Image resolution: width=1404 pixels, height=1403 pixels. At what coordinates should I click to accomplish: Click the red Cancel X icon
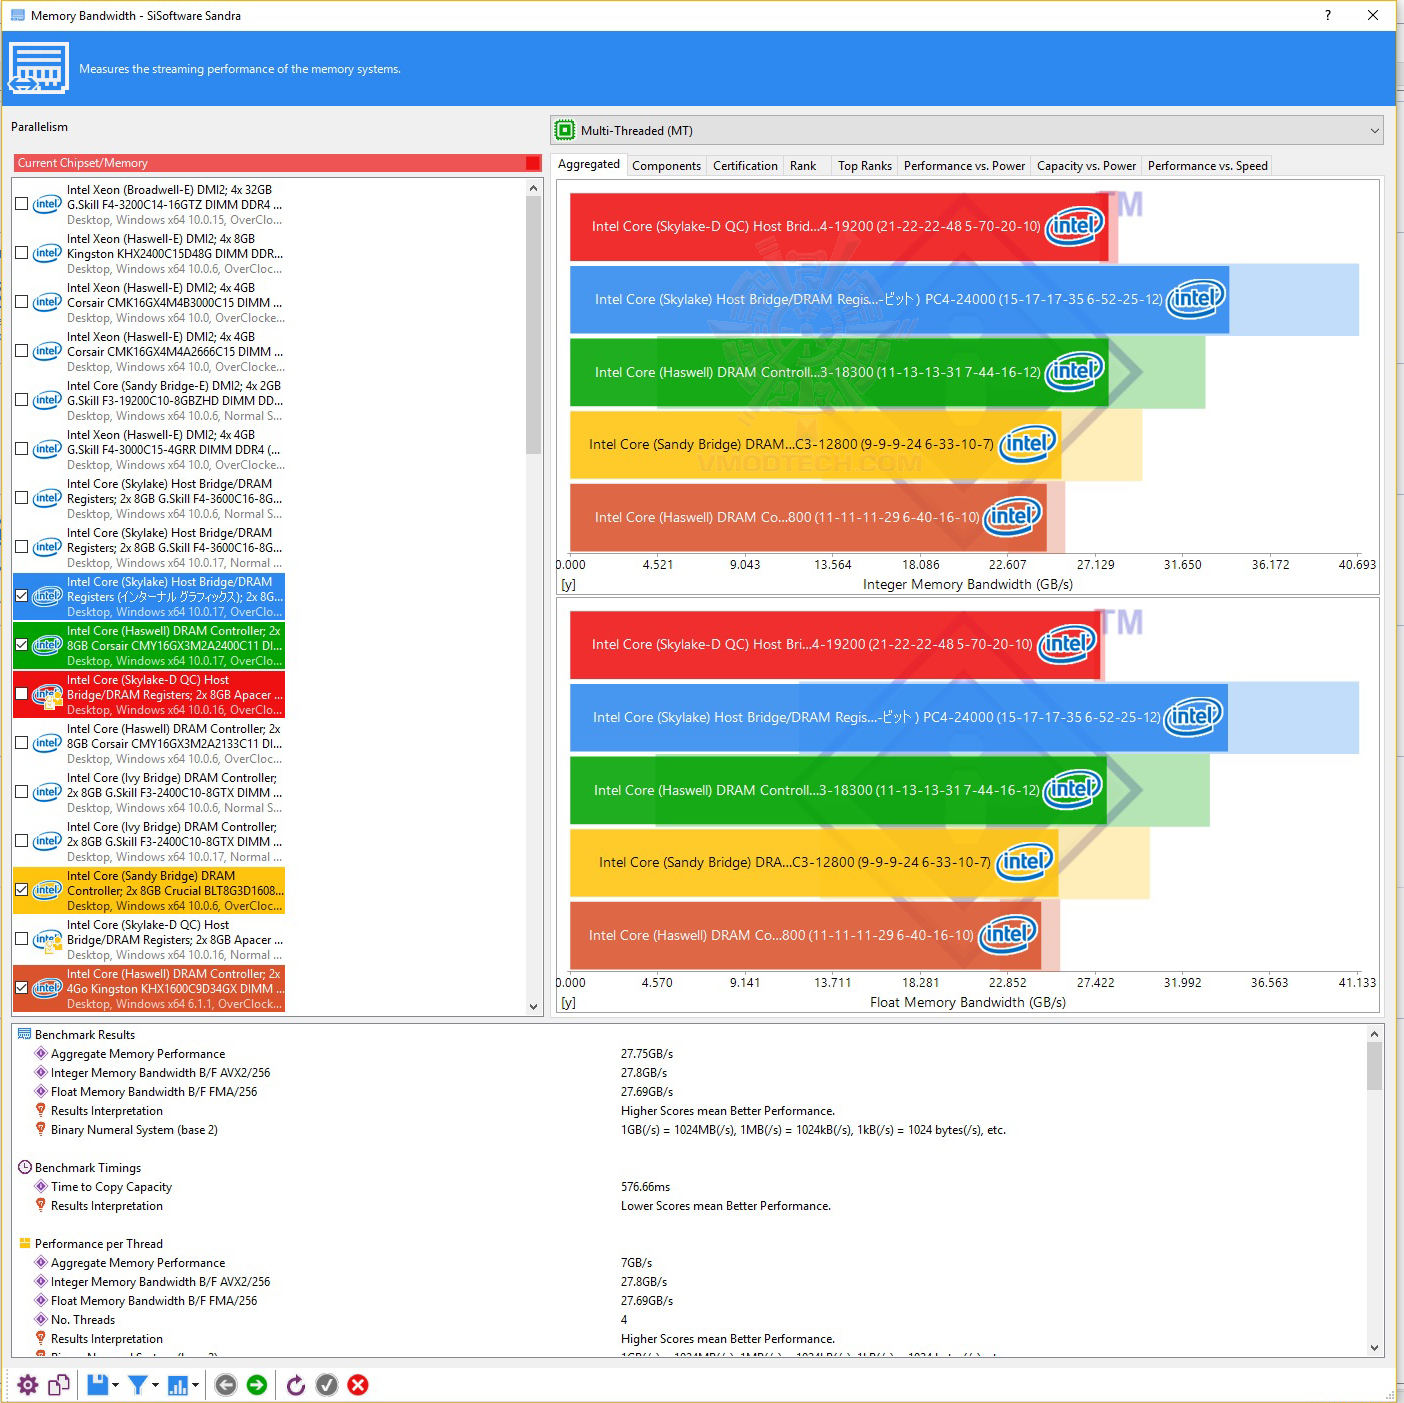click(x=358, y=1385)
